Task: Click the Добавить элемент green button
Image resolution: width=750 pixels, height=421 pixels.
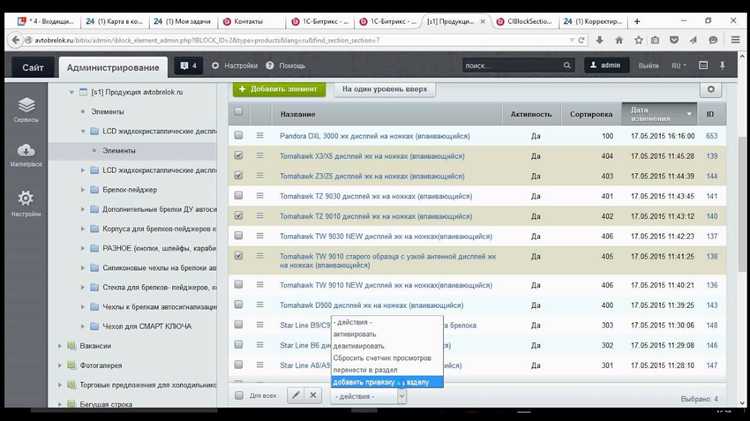Action: click(279, 89)
